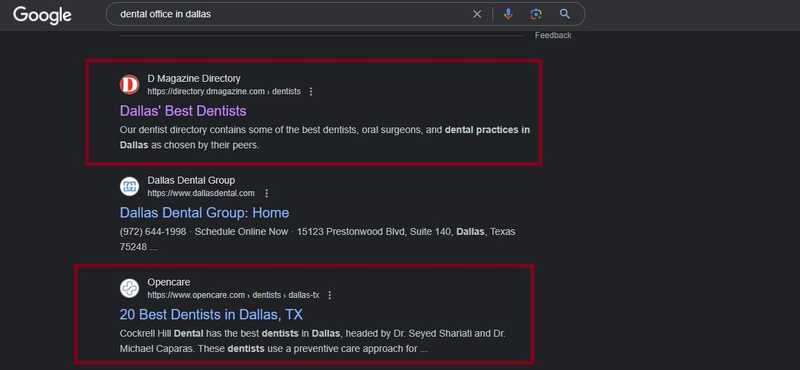Click the snippet 'Our dentist directory contains...'

pyautogui.click(x=325, y=137)
